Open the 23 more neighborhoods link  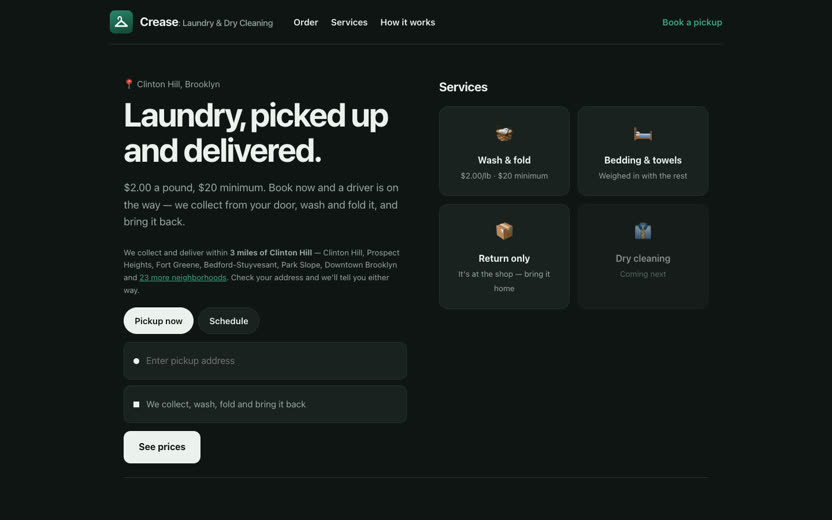(x=183, y=278)
